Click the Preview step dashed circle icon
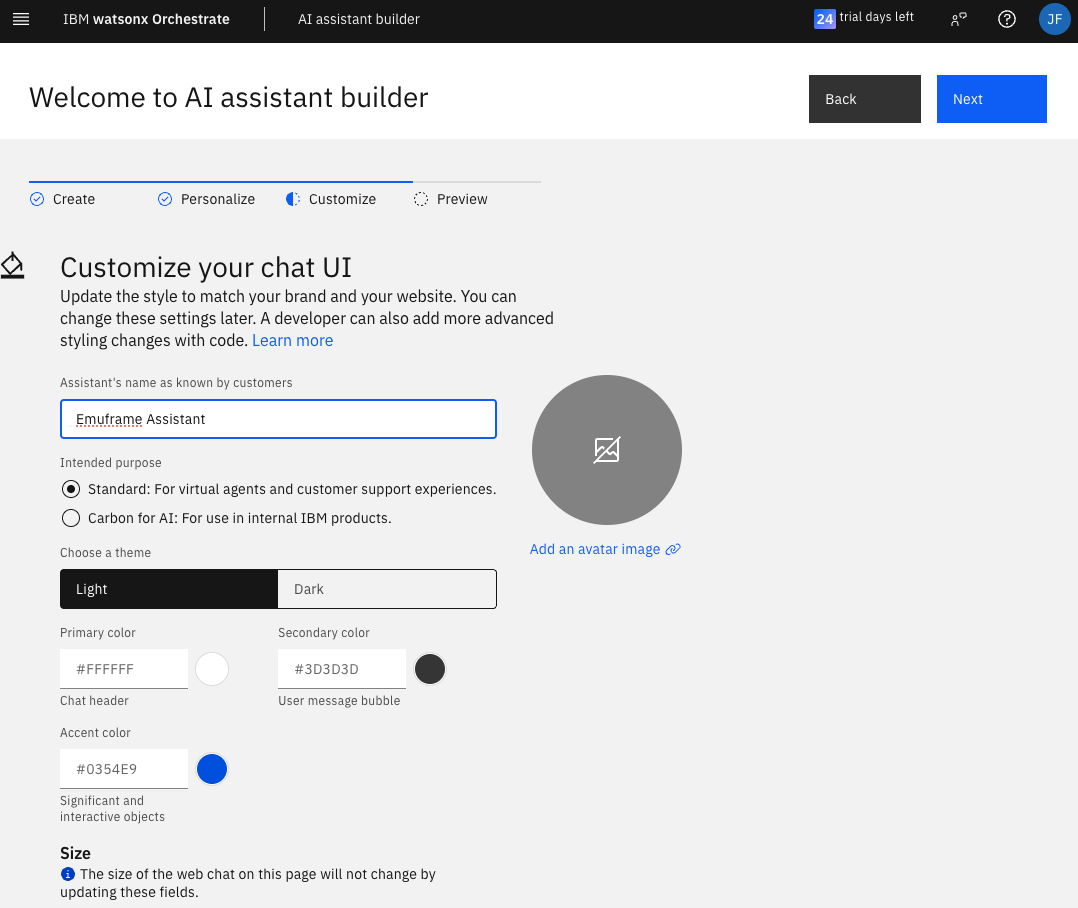The image size is (1078, 908). 421,199
